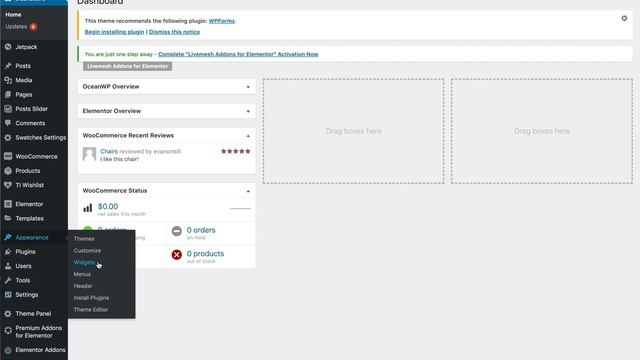Open Themes in Appearance submenu
This screenshot has height=360, width=640.
pos(84,239)
